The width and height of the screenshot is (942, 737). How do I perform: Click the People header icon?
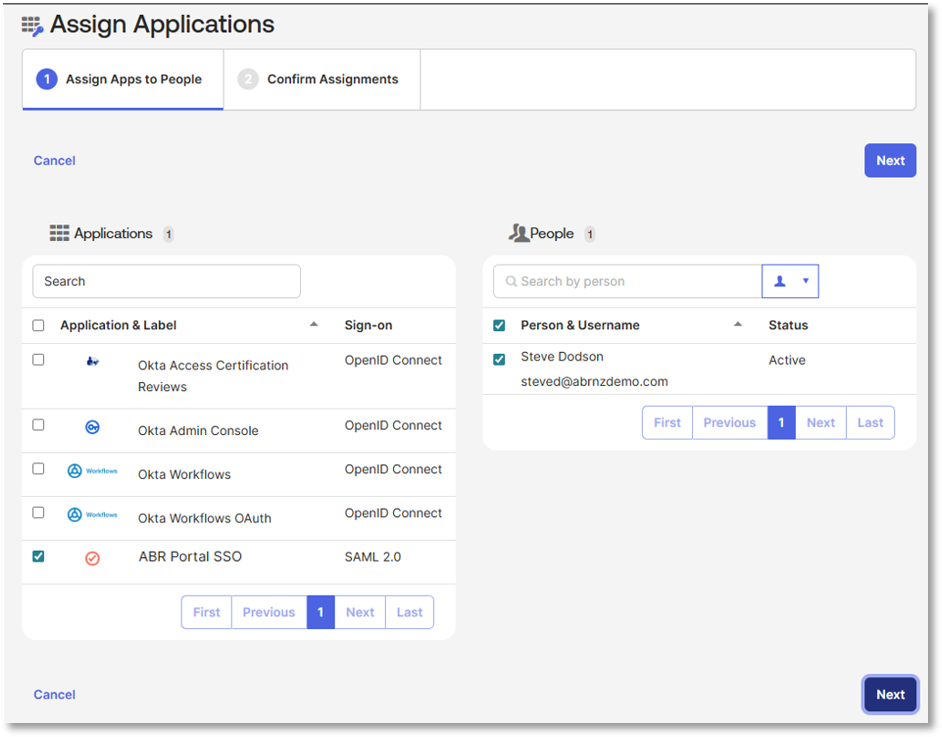[x=518, y=234]
